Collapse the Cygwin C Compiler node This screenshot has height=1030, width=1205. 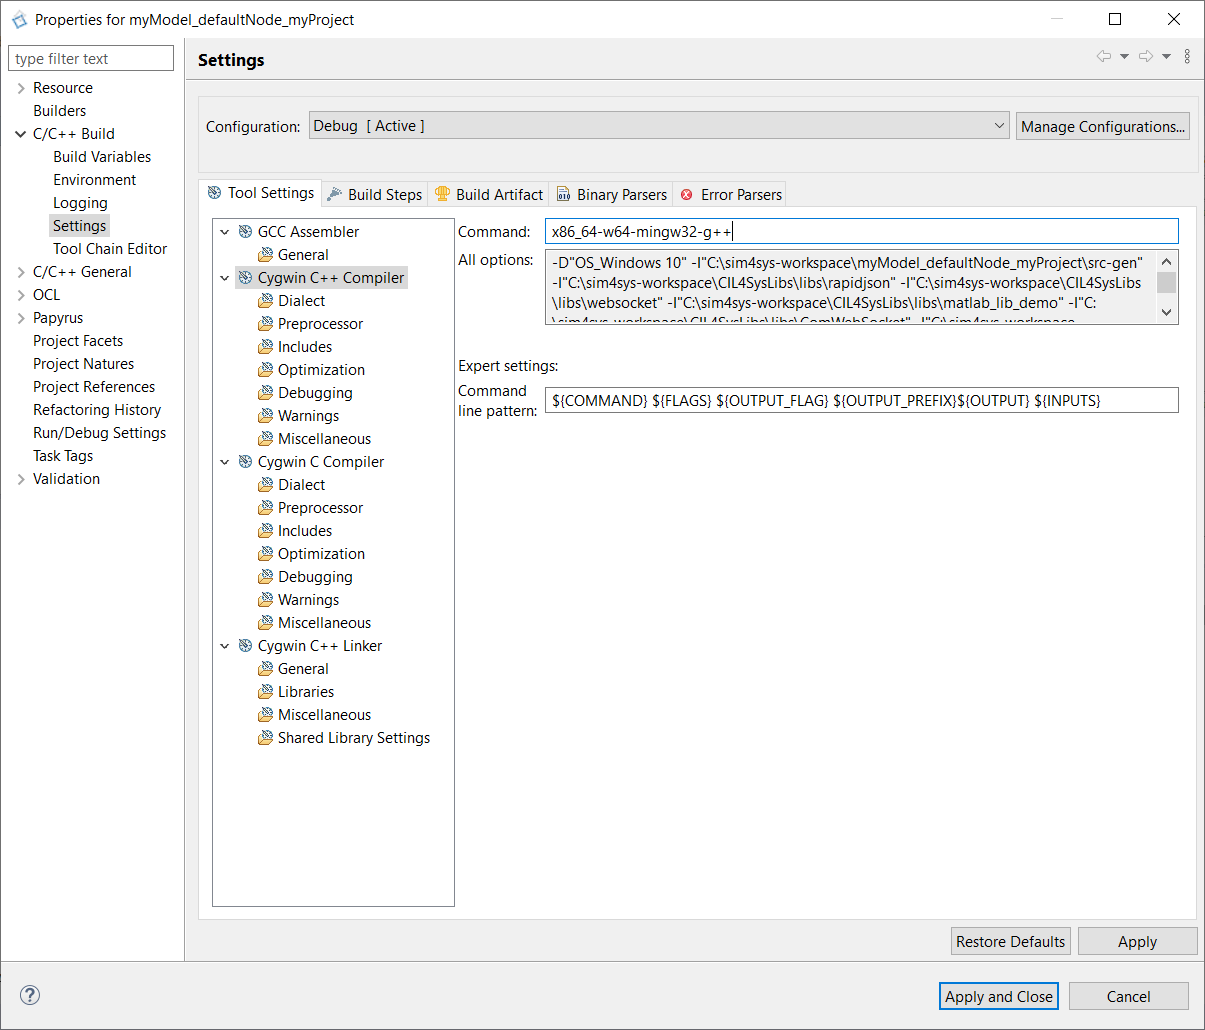[x=225, y=462]
